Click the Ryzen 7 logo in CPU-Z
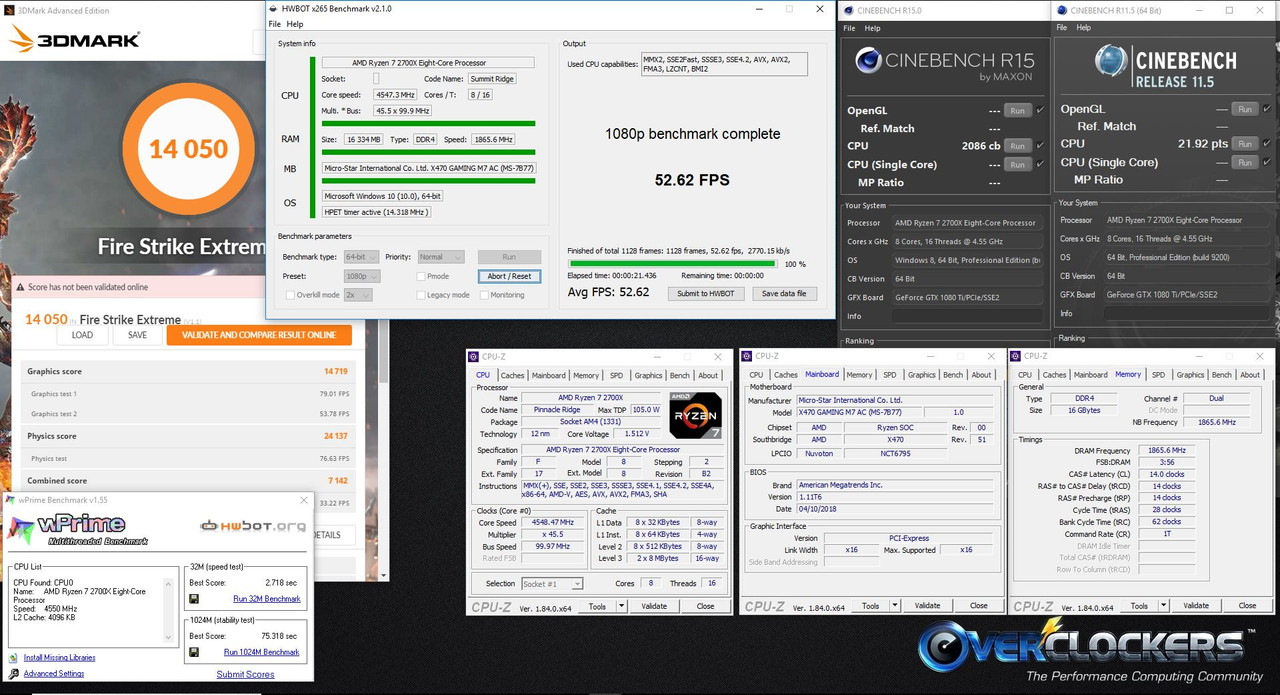Screen dimensions: 1280x695 click(x=695, y=414)
